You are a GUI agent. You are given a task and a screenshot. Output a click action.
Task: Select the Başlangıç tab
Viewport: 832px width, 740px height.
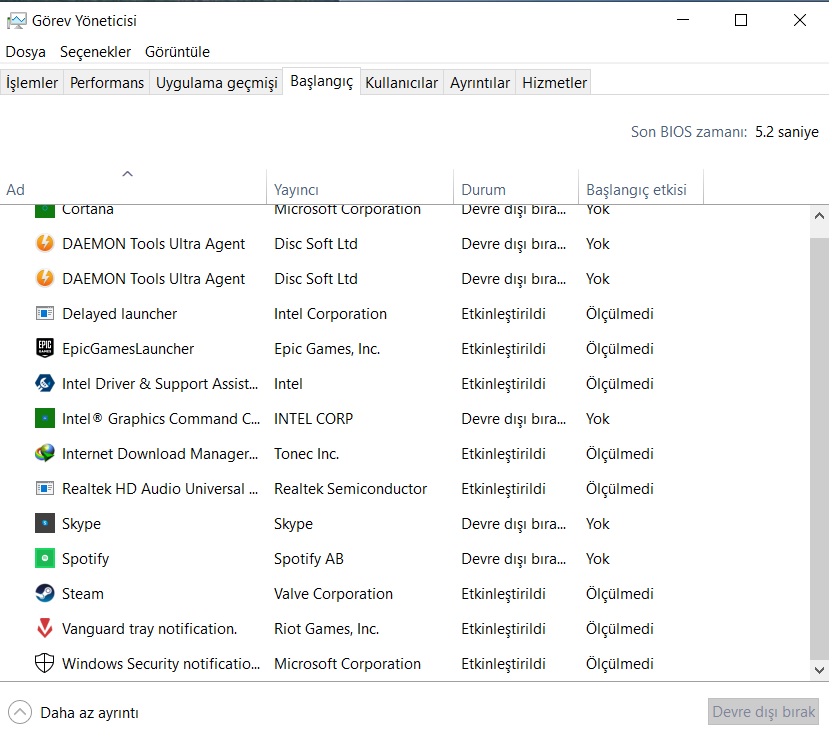click(322, 82)
